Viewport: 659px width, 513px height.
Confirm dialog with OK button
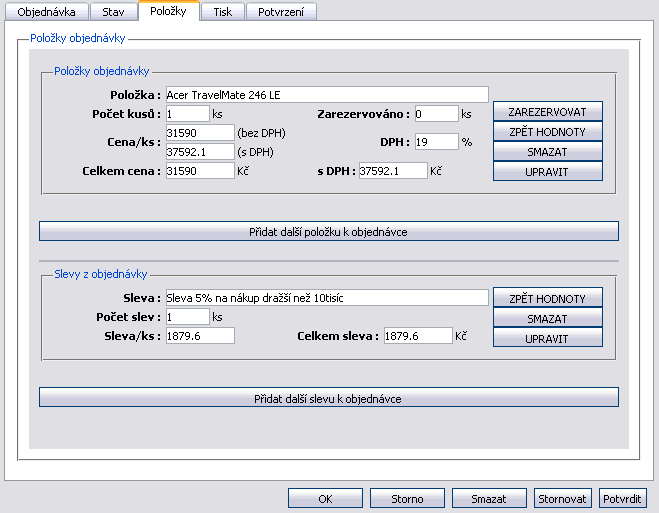325,499
